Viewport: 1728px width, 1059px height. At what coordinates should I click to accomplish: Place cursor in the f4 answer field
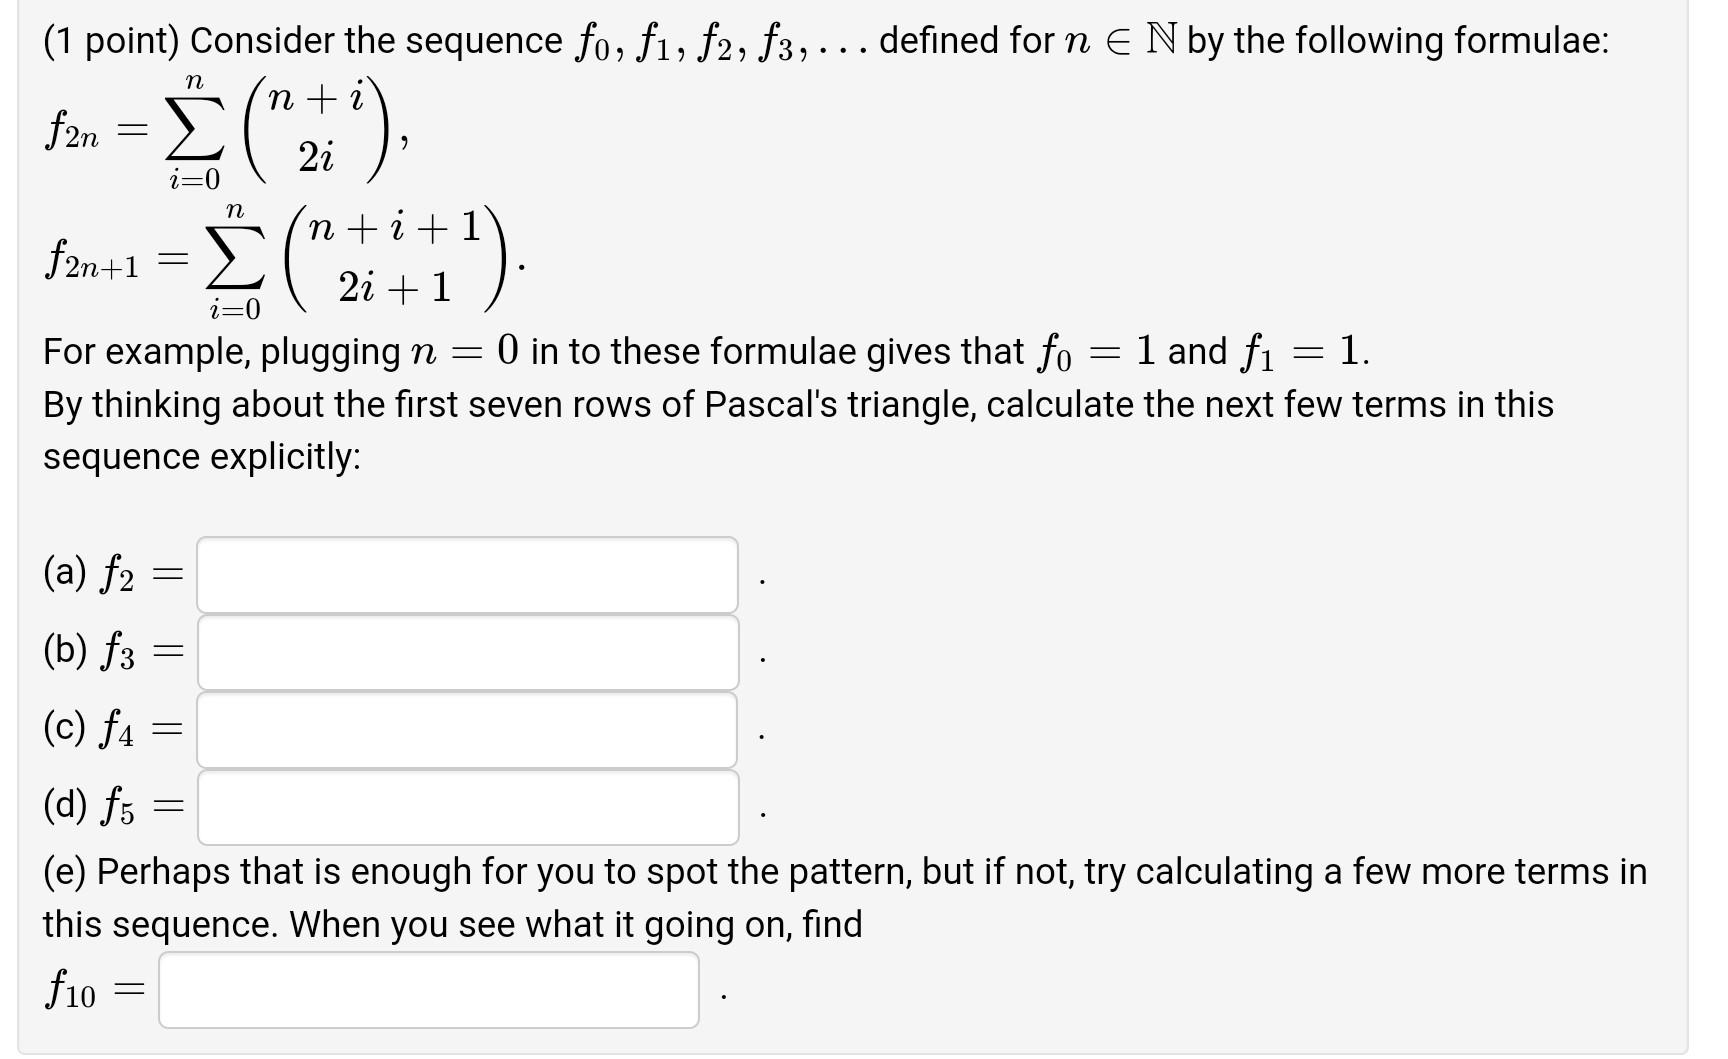tap(467, 729)
